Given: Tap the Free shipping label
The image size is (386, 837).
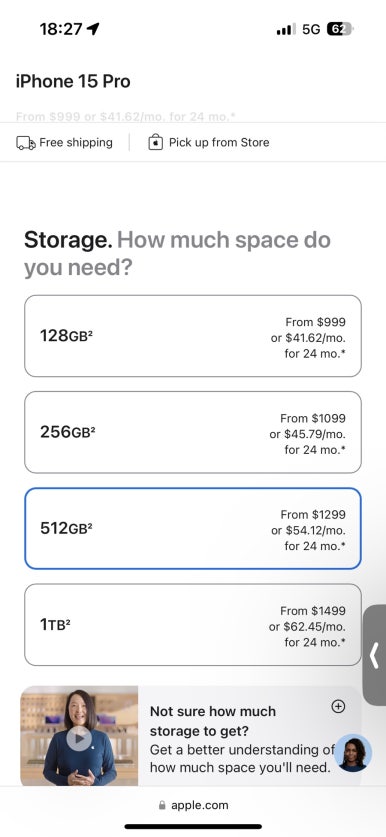Looking at the screenshot, I should [76, 143].
